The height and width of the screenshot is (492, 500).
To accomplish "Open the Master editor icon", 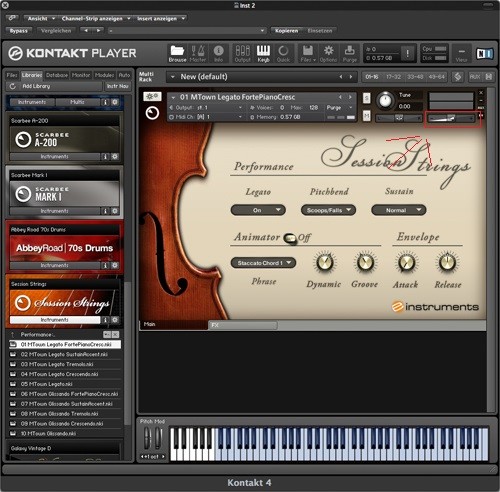I will click(198, 53).
